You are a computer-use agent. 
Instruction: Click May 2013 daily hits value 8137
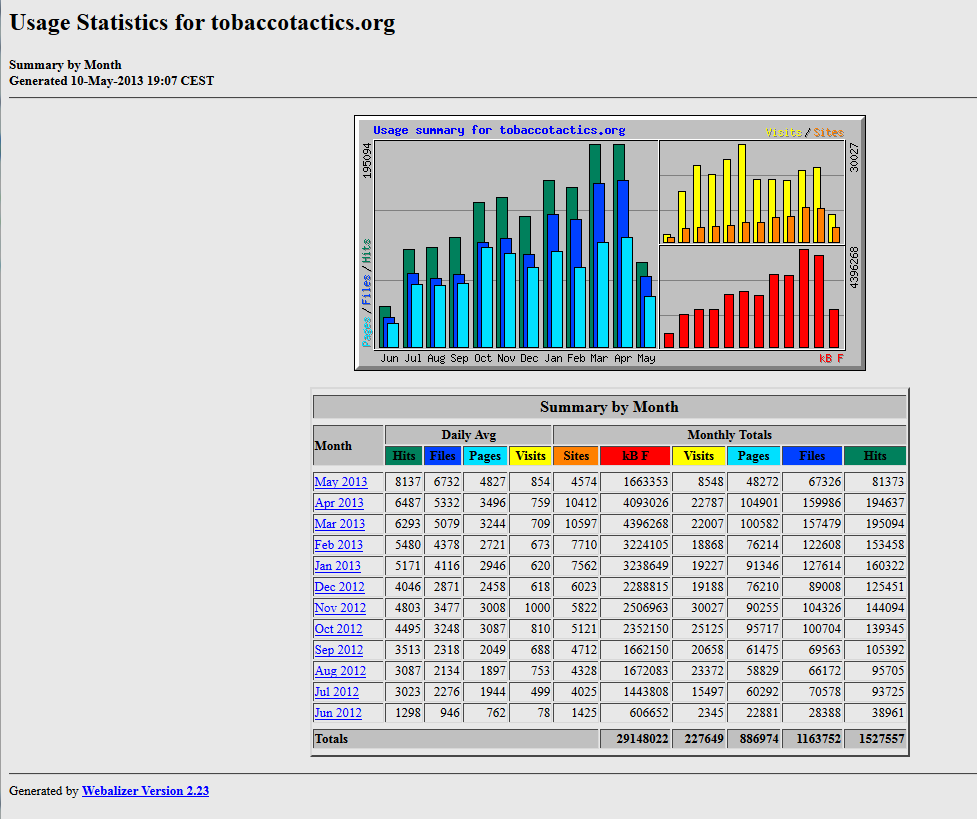coord(407,482)
